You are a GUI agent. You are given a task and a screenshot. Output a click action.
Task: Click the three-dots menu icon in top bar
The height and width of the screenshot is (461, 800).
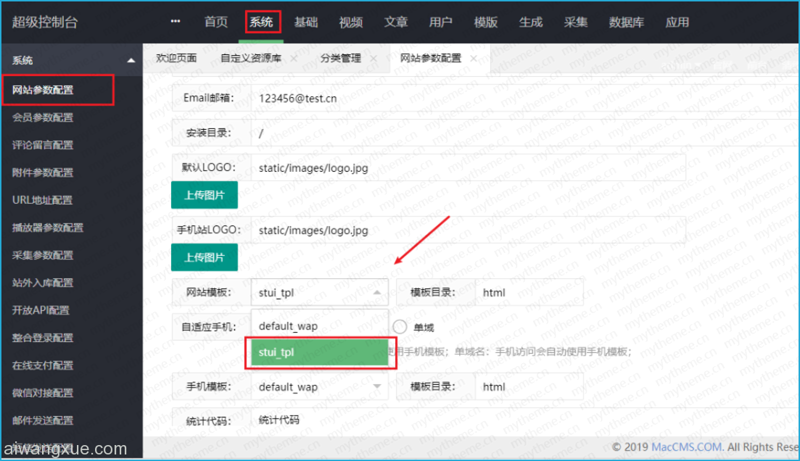[x=176, y=21]
